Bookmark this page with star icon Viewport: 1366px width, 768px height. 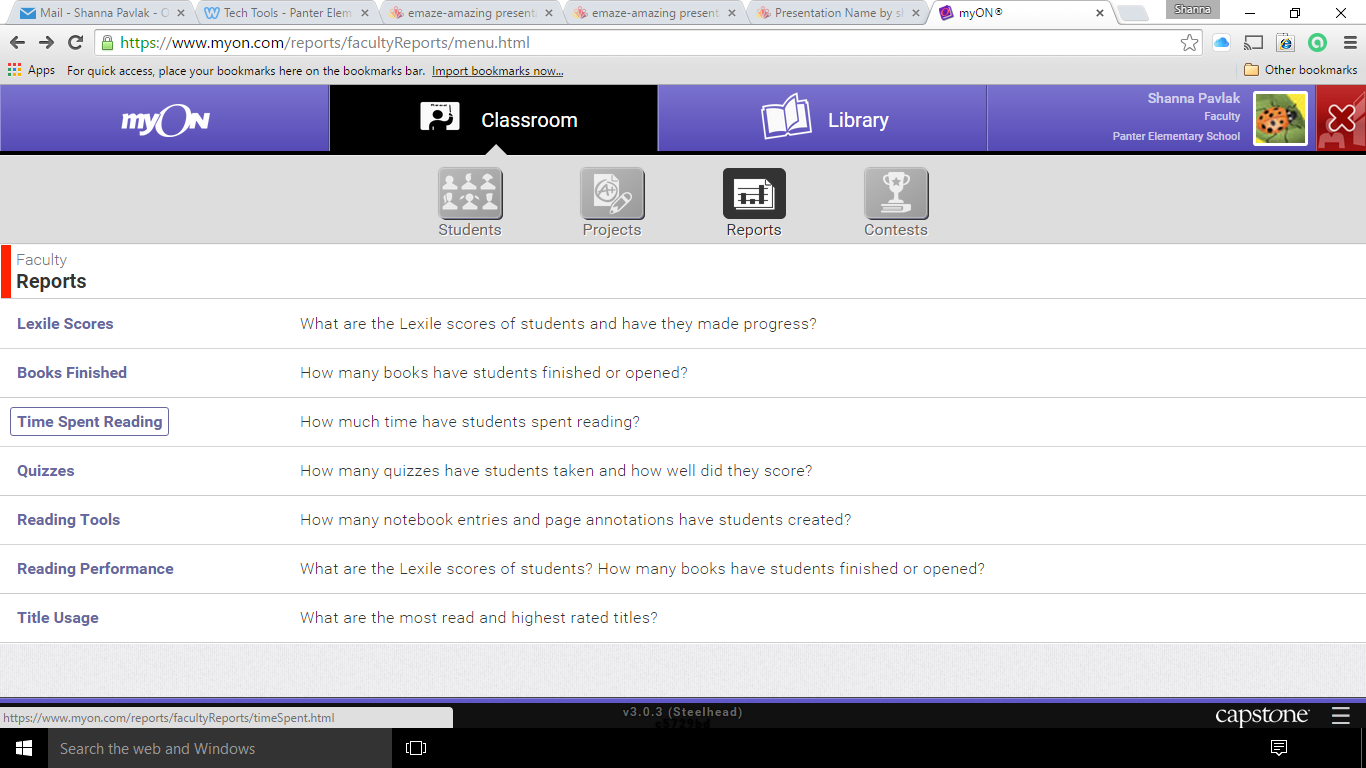pyautogui.click(x=1189, y=43)
